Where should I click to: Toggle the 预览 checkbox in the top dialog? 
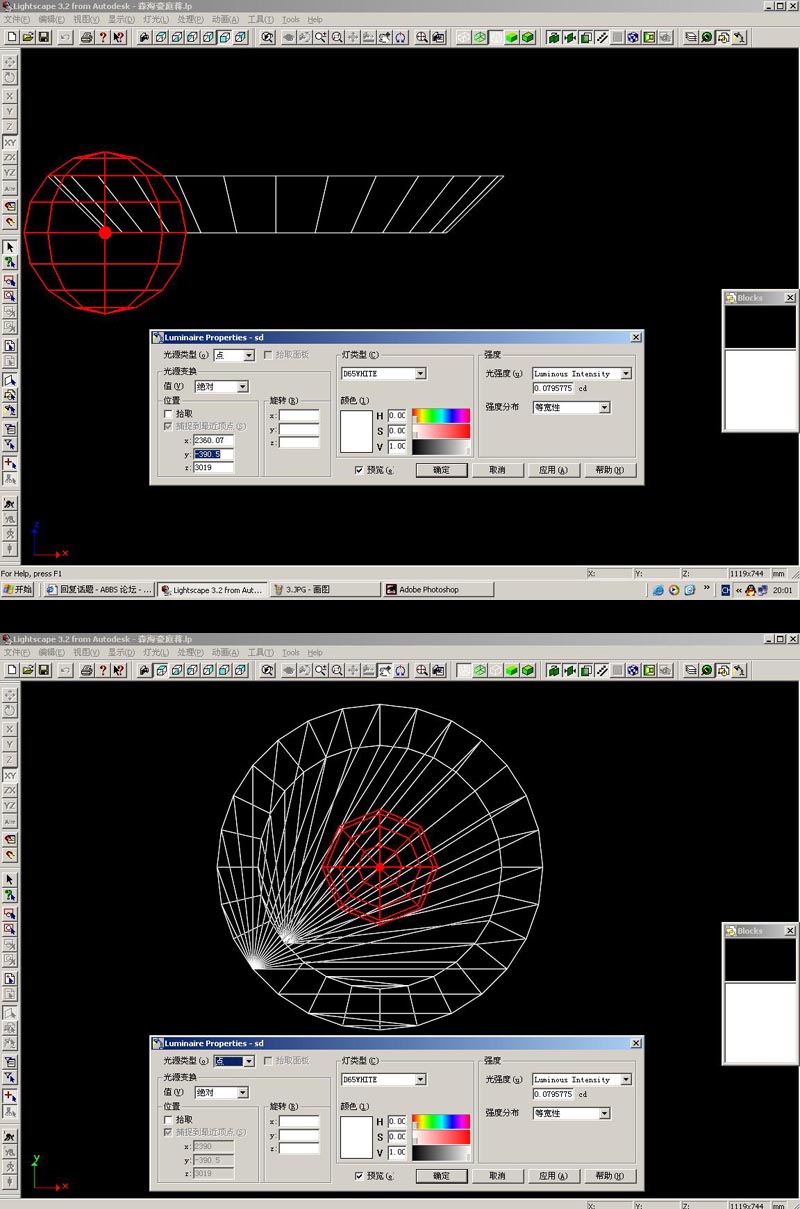click(359, 470)
